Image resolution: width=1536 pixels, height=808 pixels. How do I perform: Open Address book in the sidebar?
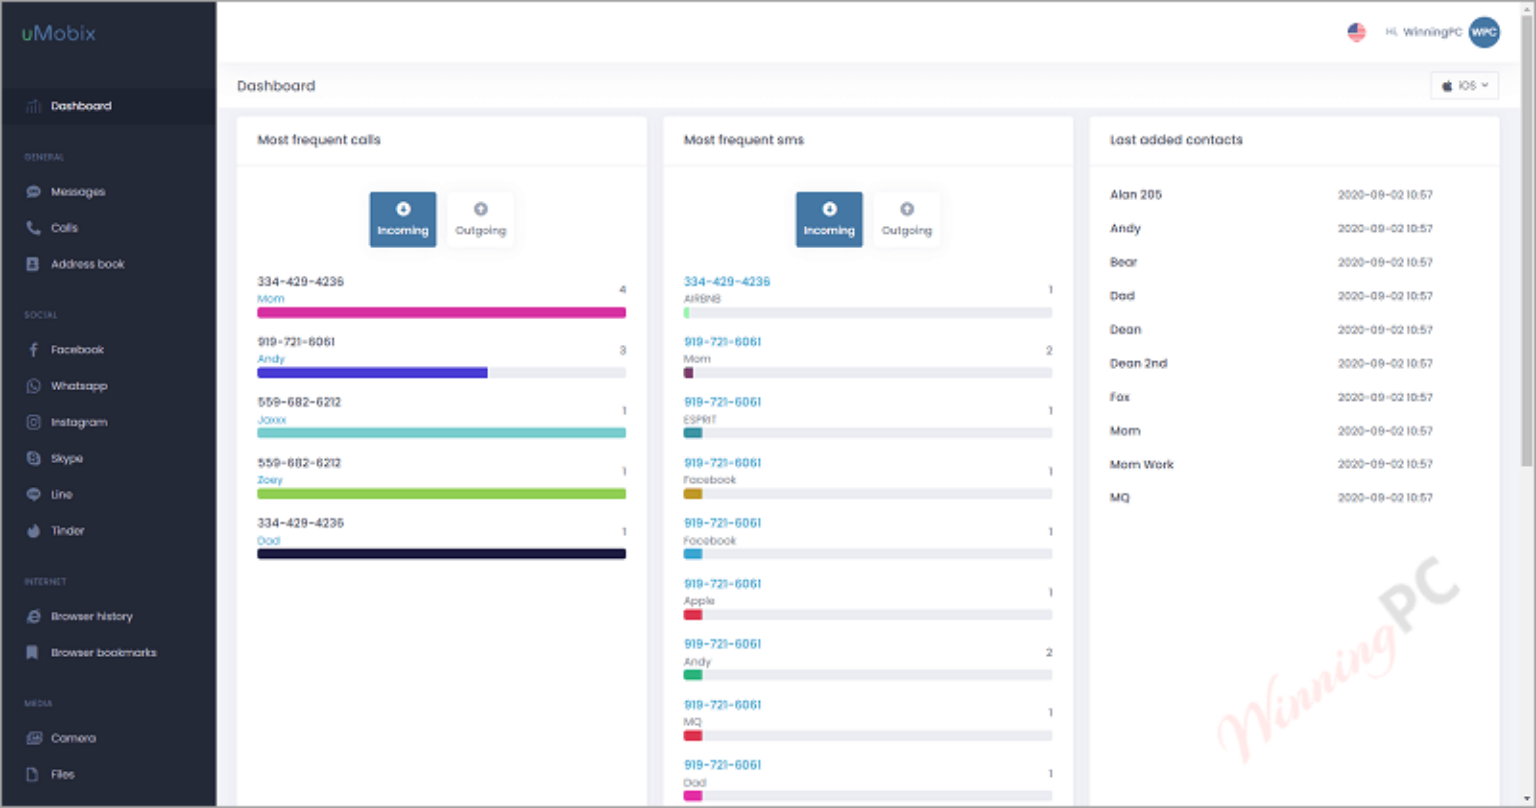click(88, 264)
